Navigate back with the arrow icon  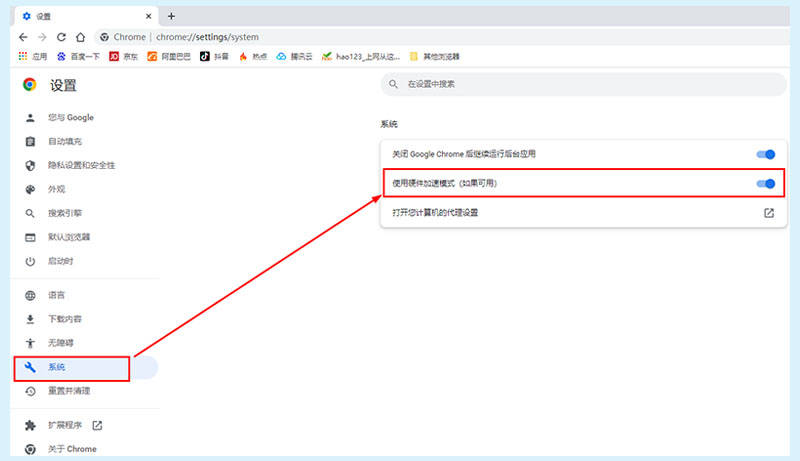point(23,37)
